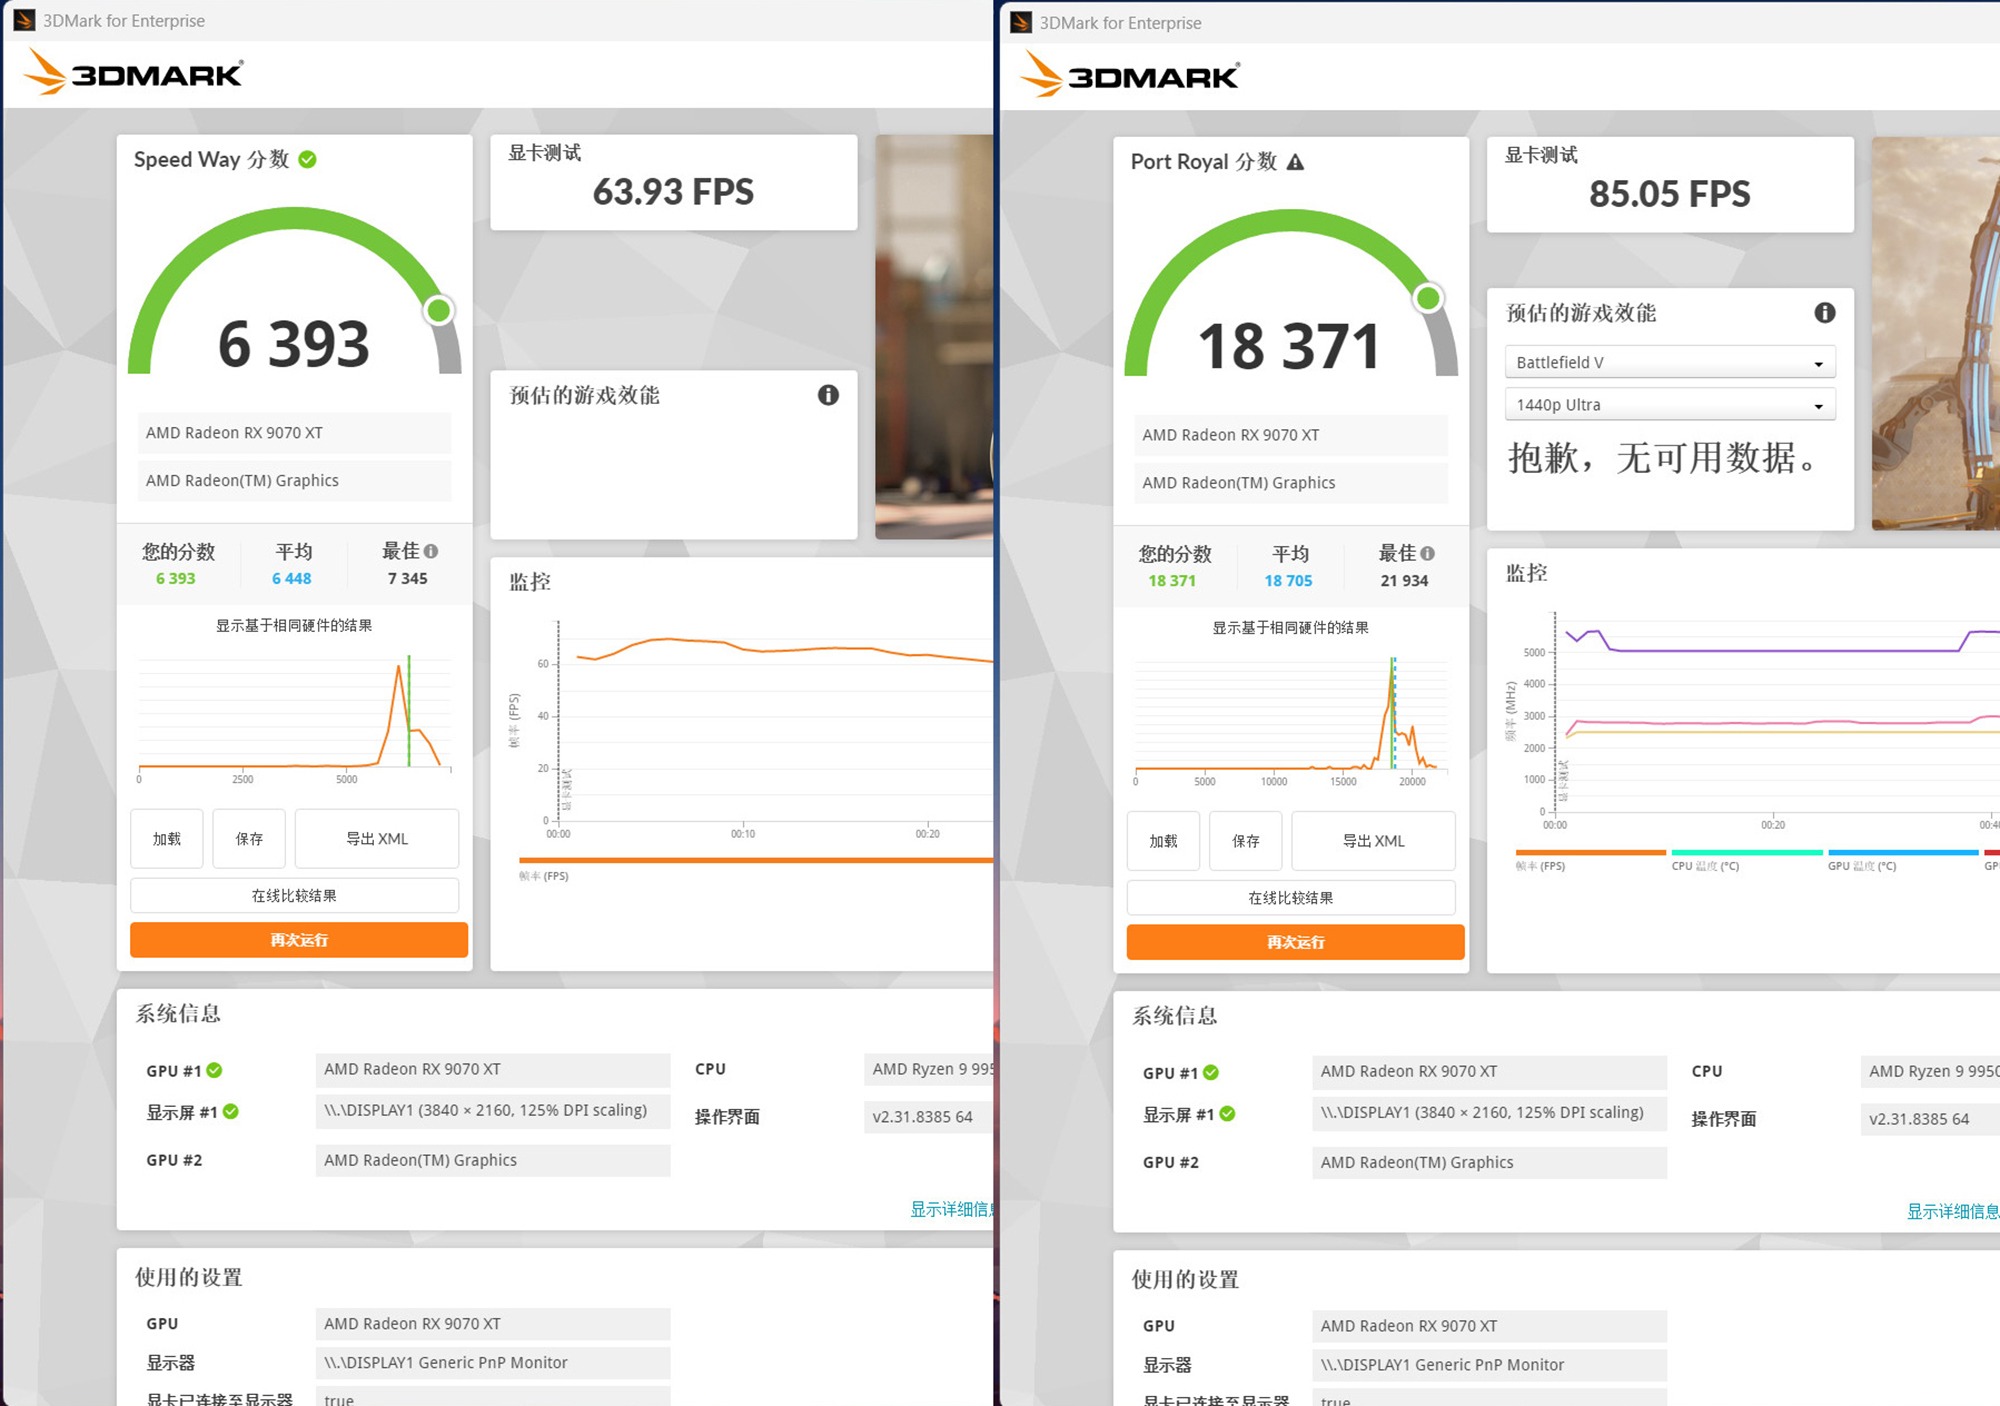Expand the 1440p Ultra resolution dropdown

click(1669, 405)
